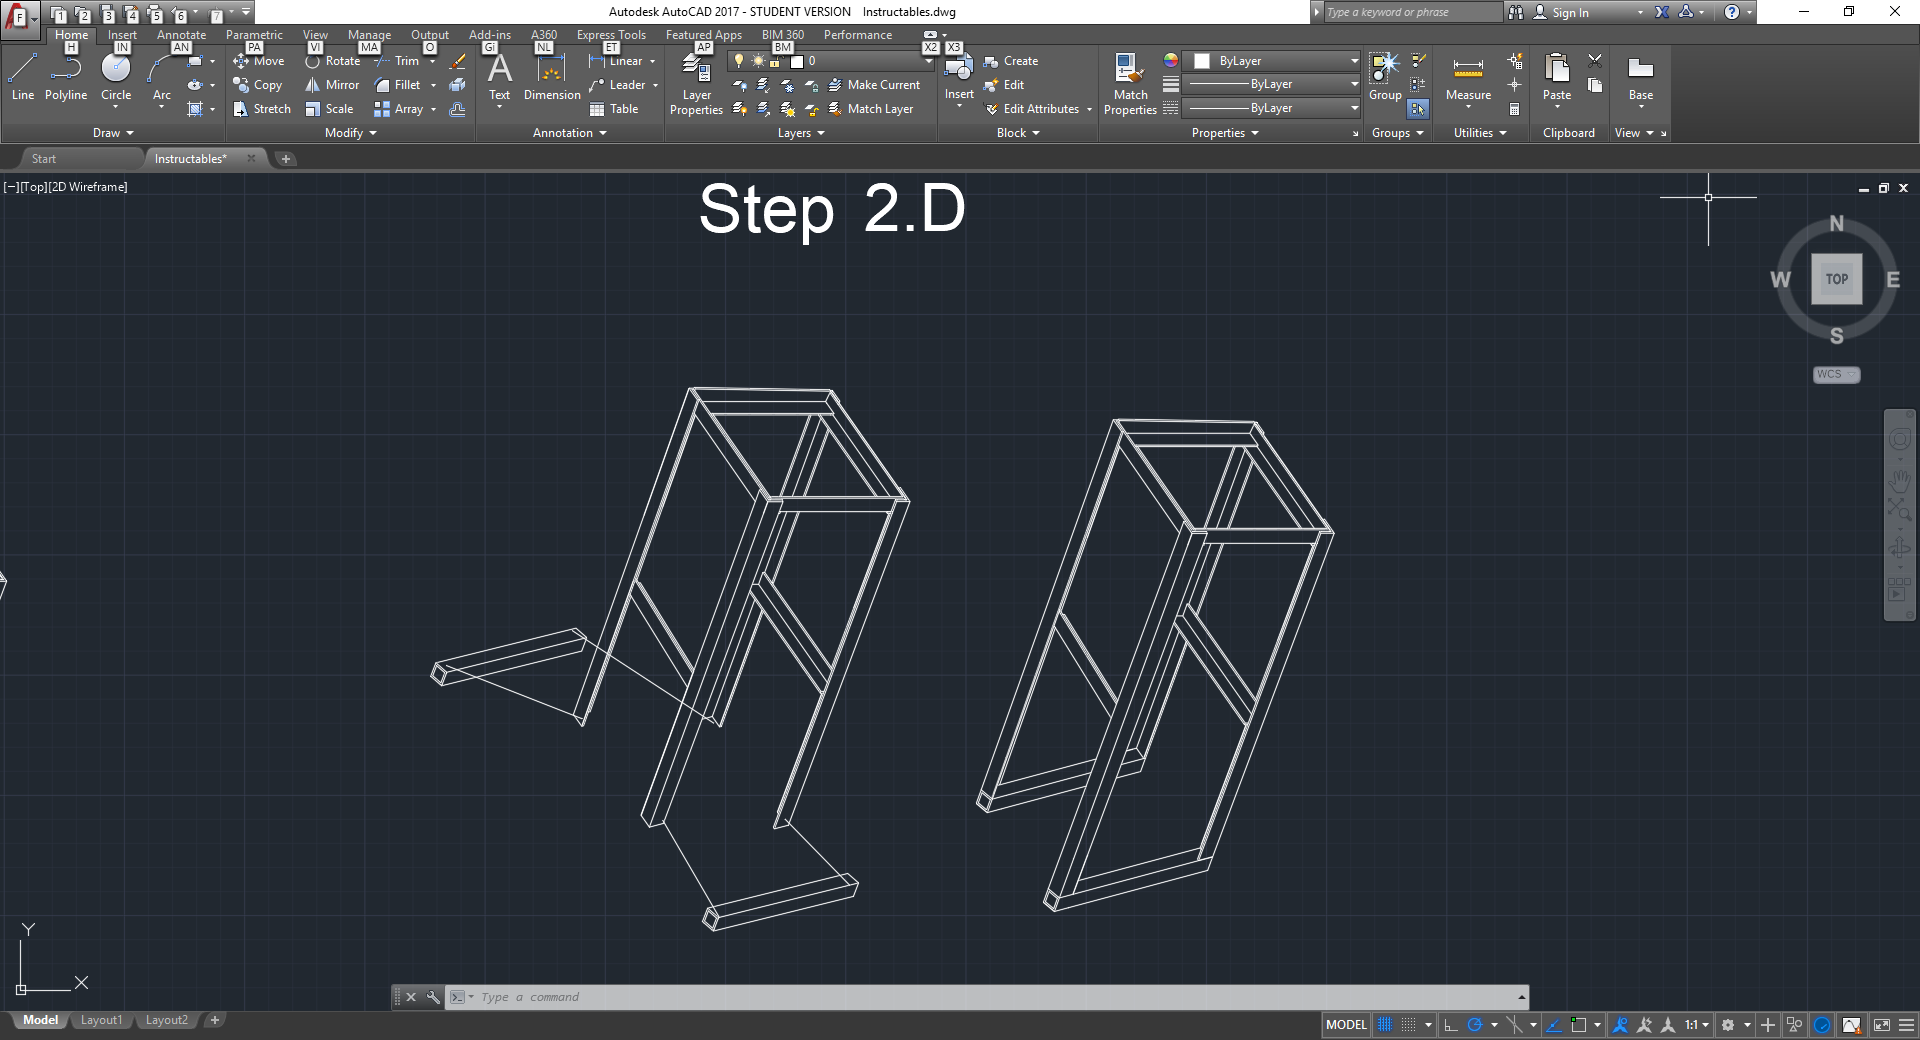Toggle Snap mode dotted grid icon
The image size is (1920, 1040).
(1408, 1025)
